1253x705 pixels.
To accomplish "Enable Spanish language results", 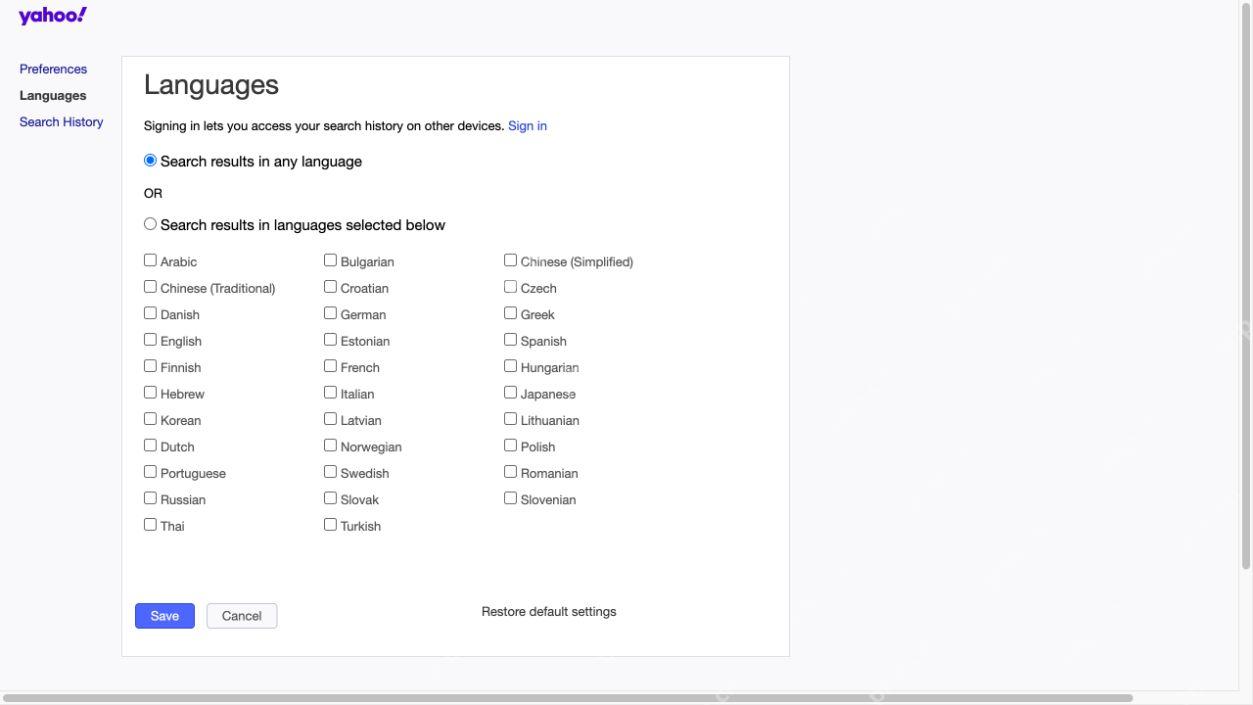I will pos(511,340).
